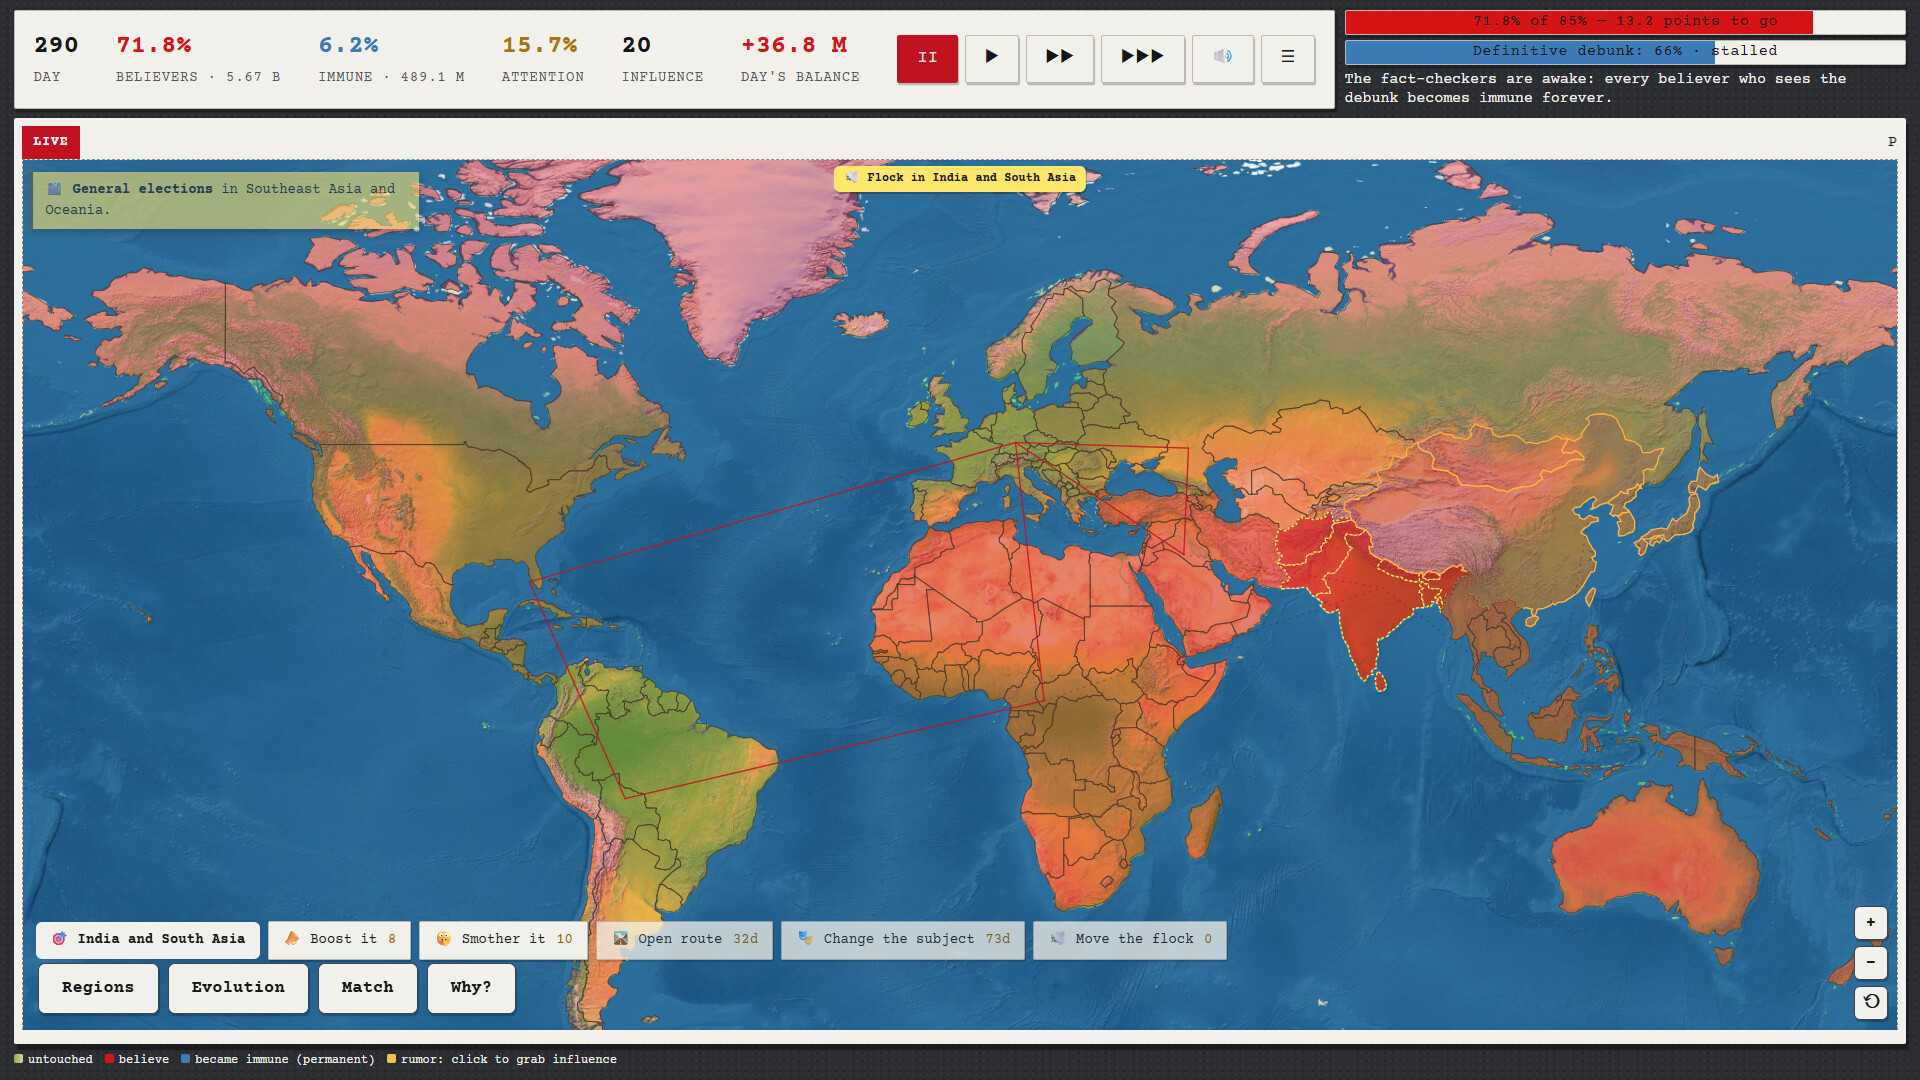The image size is (1920, 1080).
Task: Open the hamburger menu
Action: [1287, 58]
